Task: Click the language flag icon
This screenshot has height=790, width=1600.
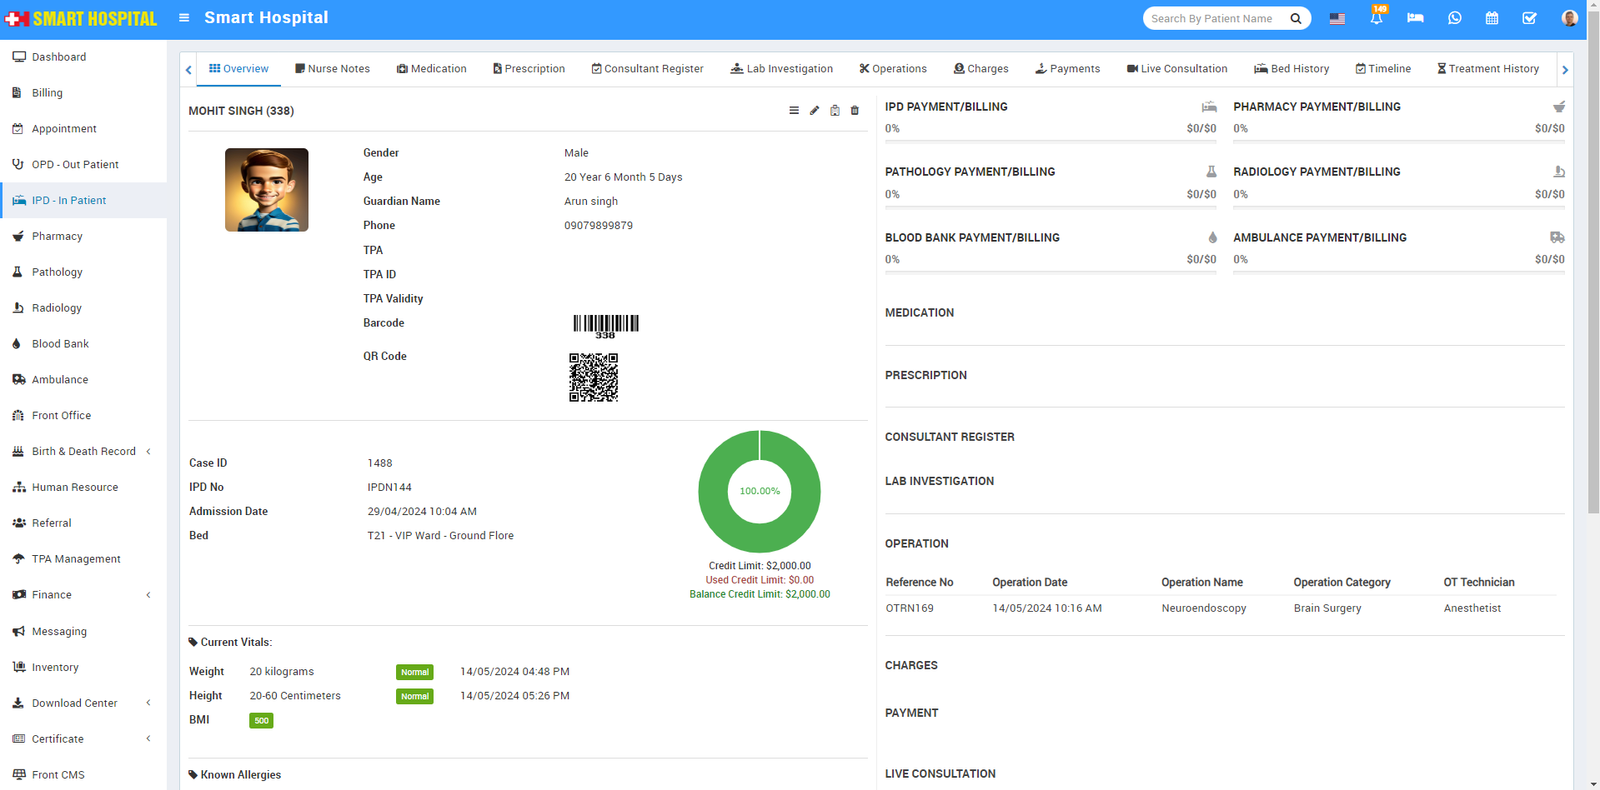Action: (x=1337, y=19)
